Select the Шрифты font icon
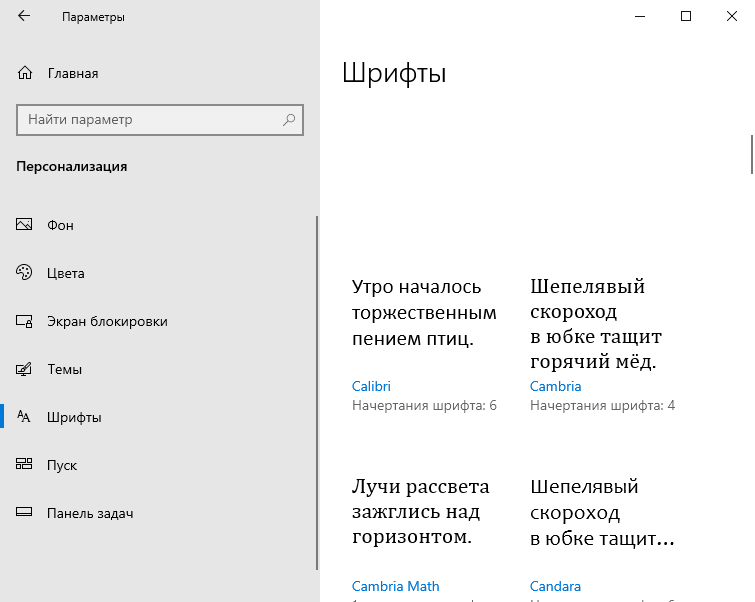The image size is (755, 602). (x=24, y=416)
